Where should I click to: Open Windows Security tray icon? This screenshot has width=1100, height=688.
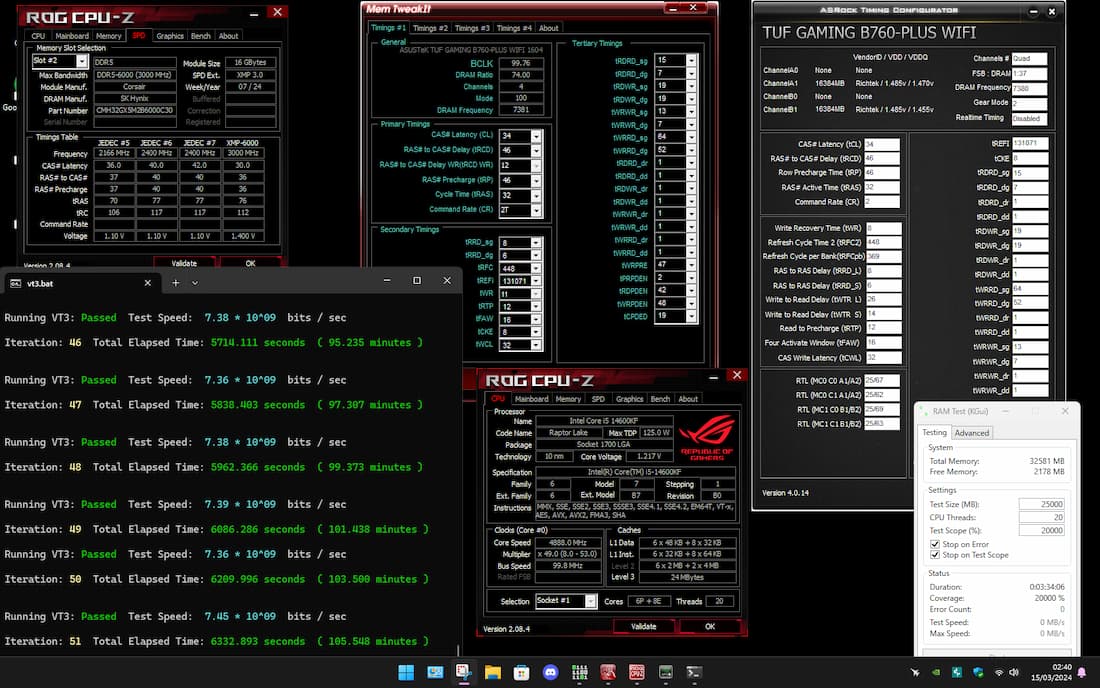tap(978, 673)
